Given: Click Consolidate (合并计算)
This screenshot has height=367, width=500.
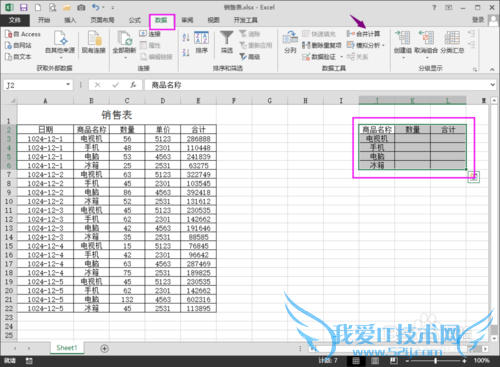Looking at the screenshot, I should point(363,34).
